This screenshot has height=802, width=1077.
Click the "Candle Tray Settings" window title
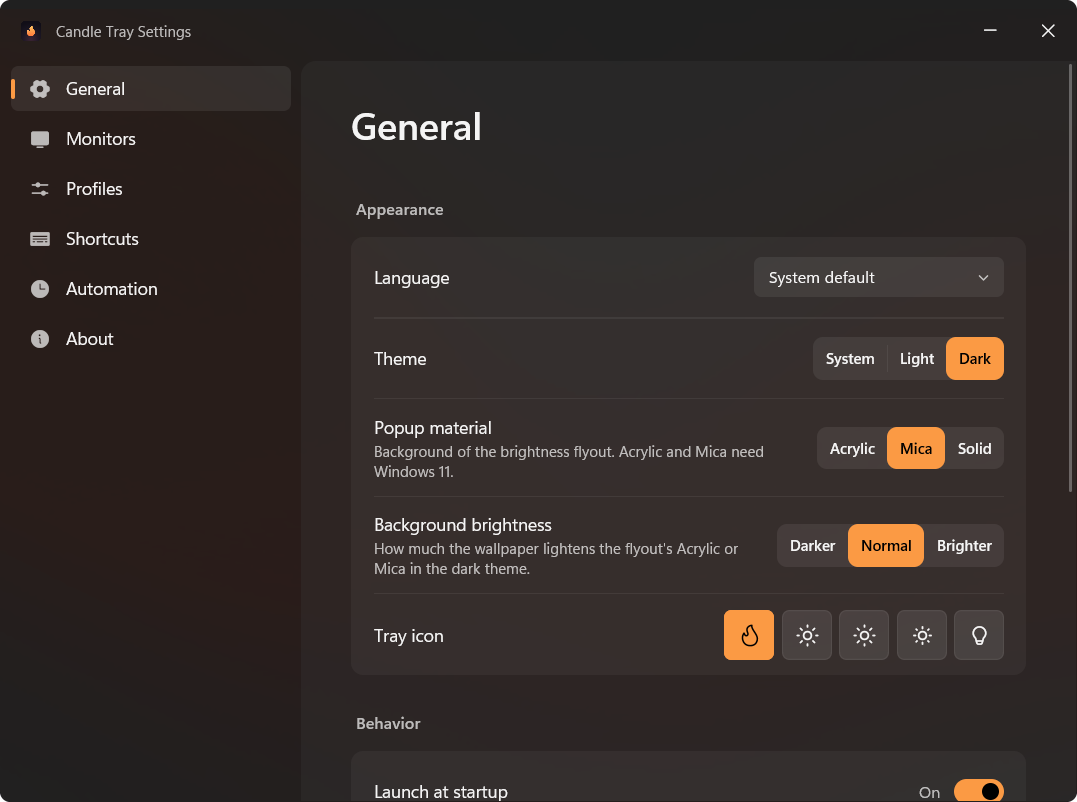pyautogui.click(x=124, y=32)
